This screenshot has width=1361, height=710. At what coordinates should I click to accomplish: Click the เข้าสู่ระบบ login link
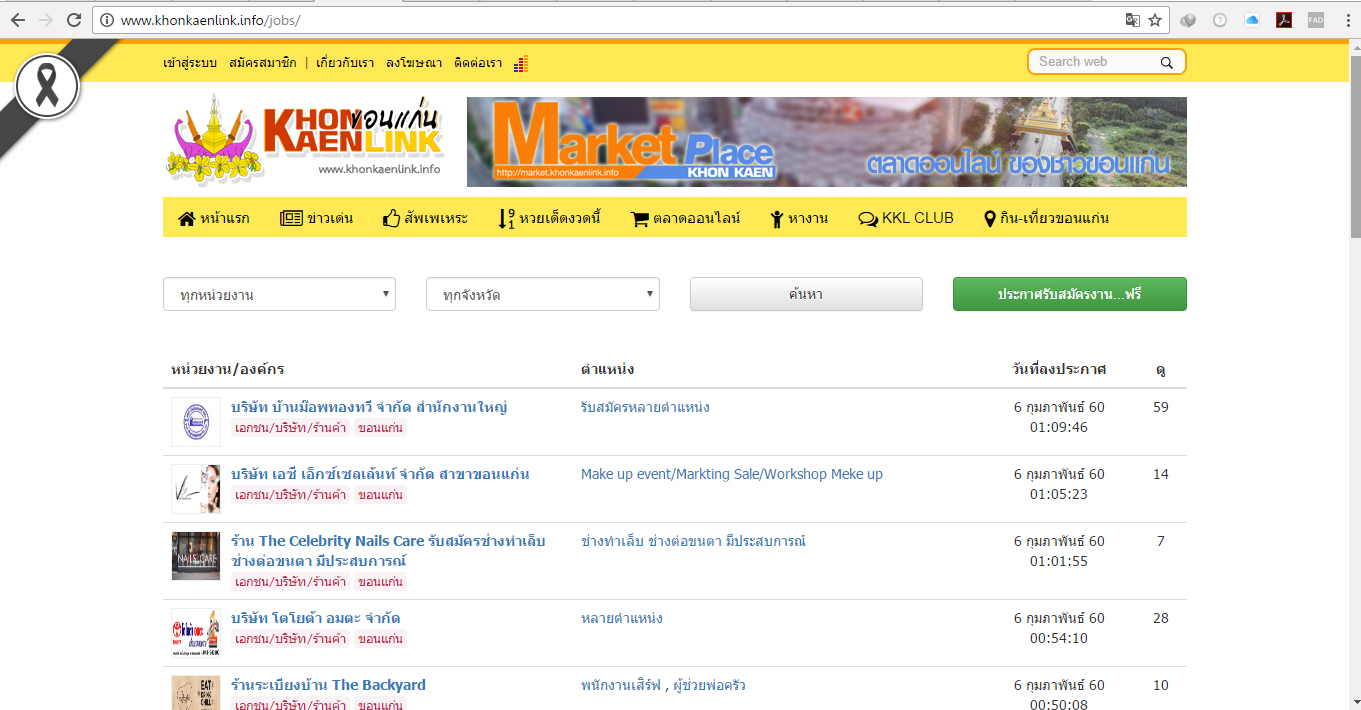coord(190,63)
